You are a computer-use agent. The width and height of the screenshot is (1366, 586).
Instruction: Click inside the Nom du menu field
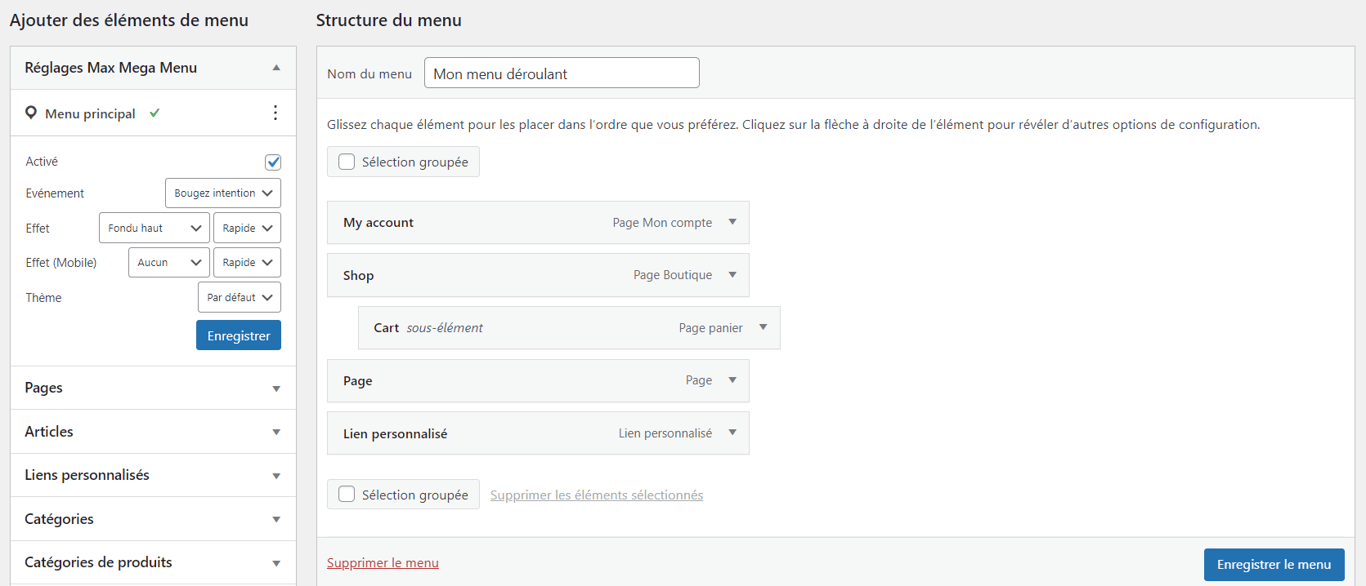click(x=560, y=72)
